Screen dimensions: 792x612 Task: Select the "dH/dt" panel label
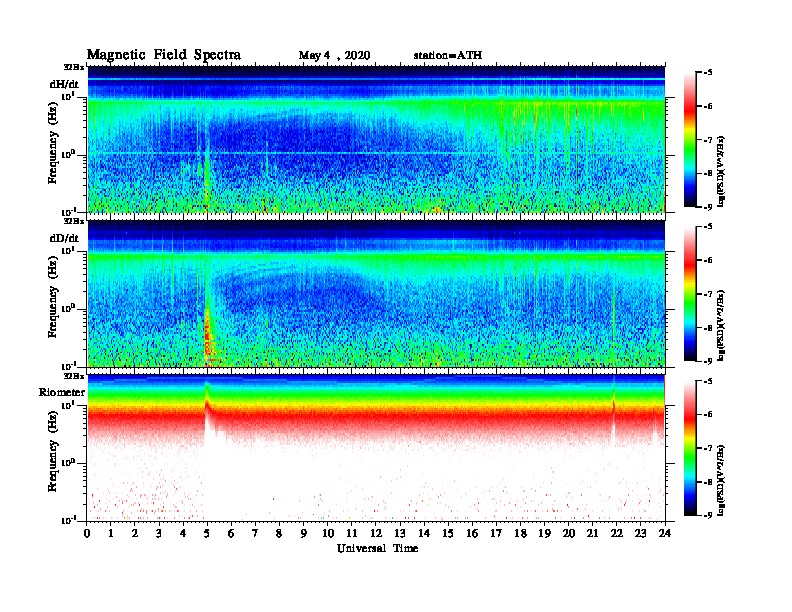(64, 84)
